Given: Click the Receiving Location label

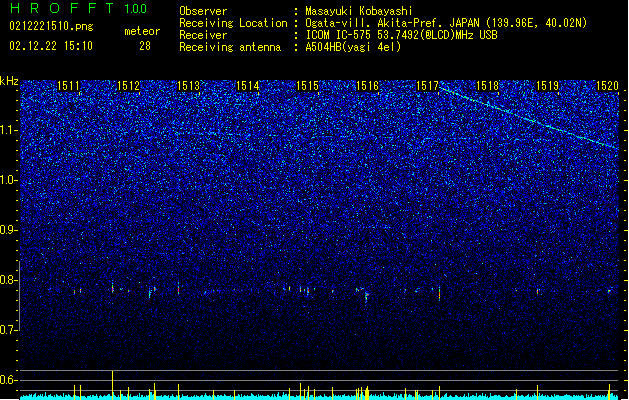Looking at the screenshot, I should 233,23.
